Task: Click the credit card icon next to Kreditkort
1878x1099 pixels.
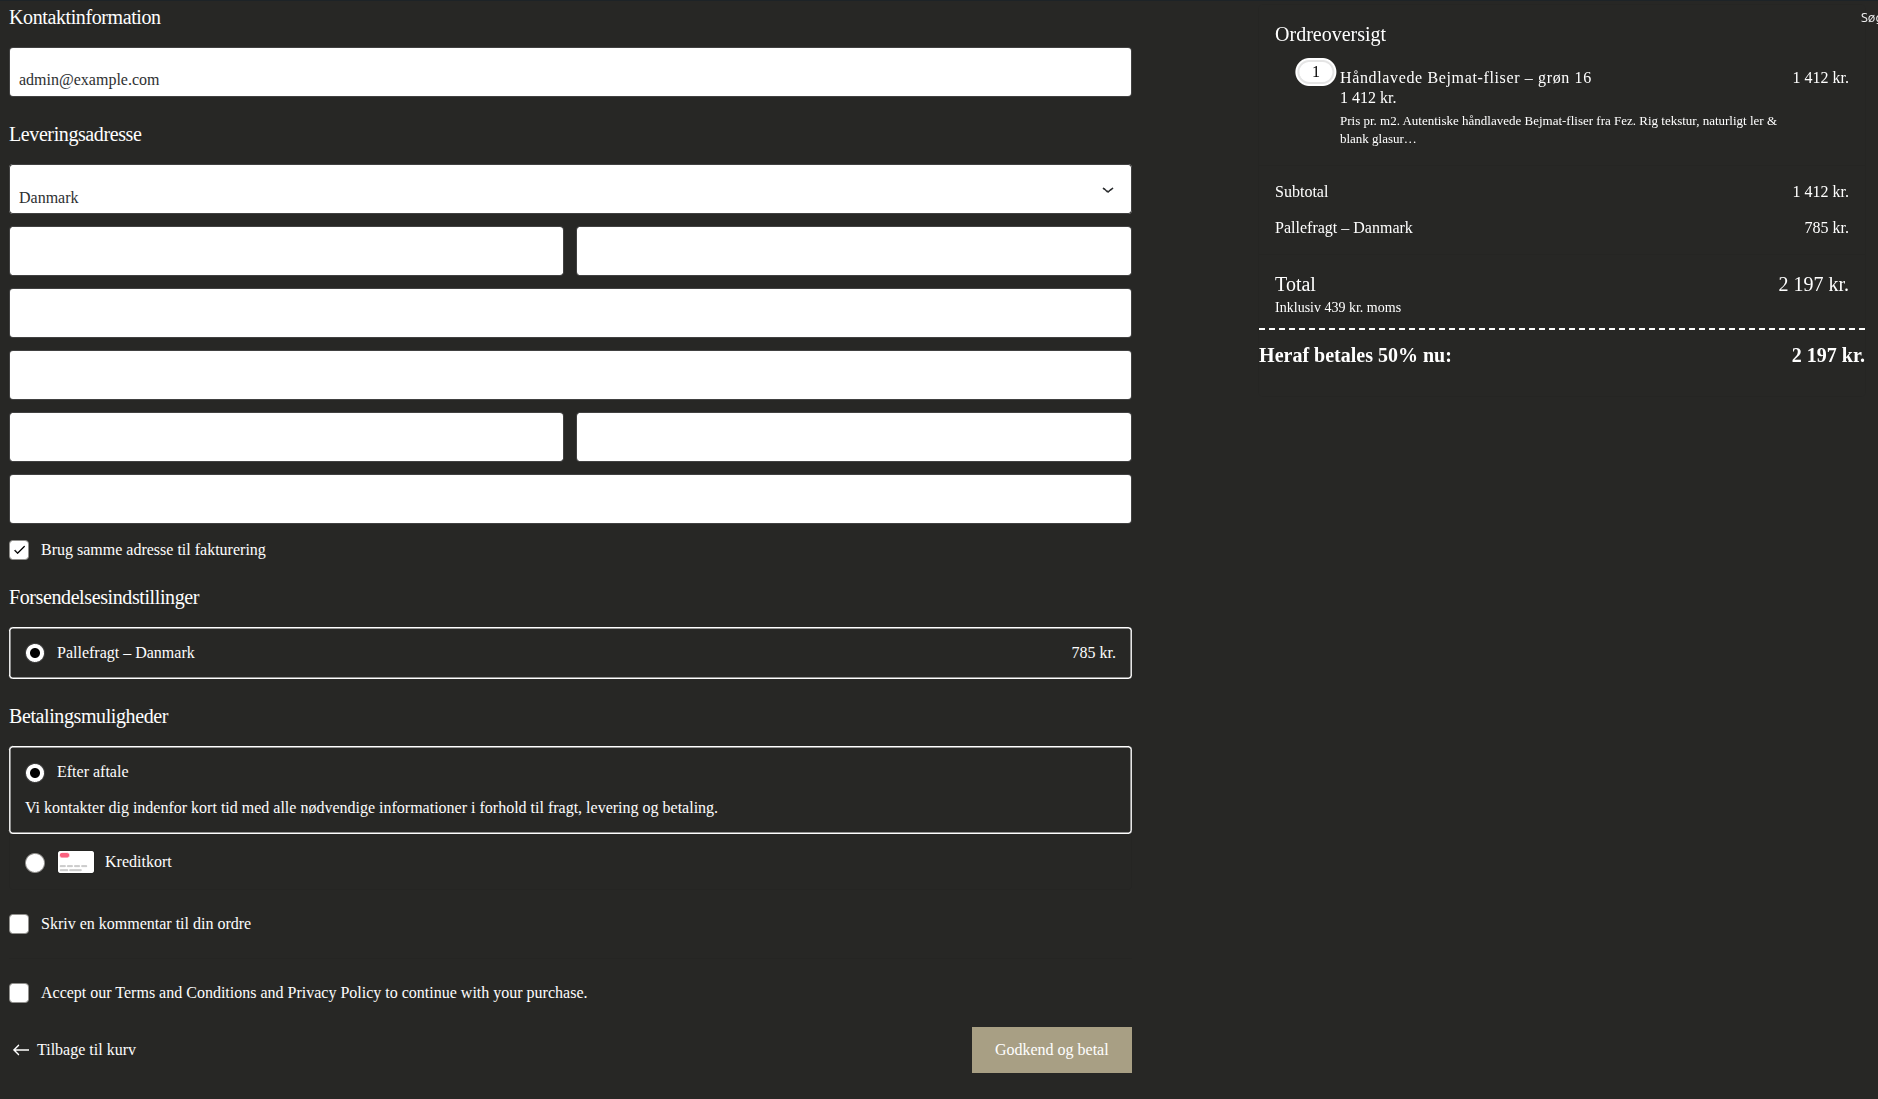Action: pyautogui.click(x=76, y=862)
